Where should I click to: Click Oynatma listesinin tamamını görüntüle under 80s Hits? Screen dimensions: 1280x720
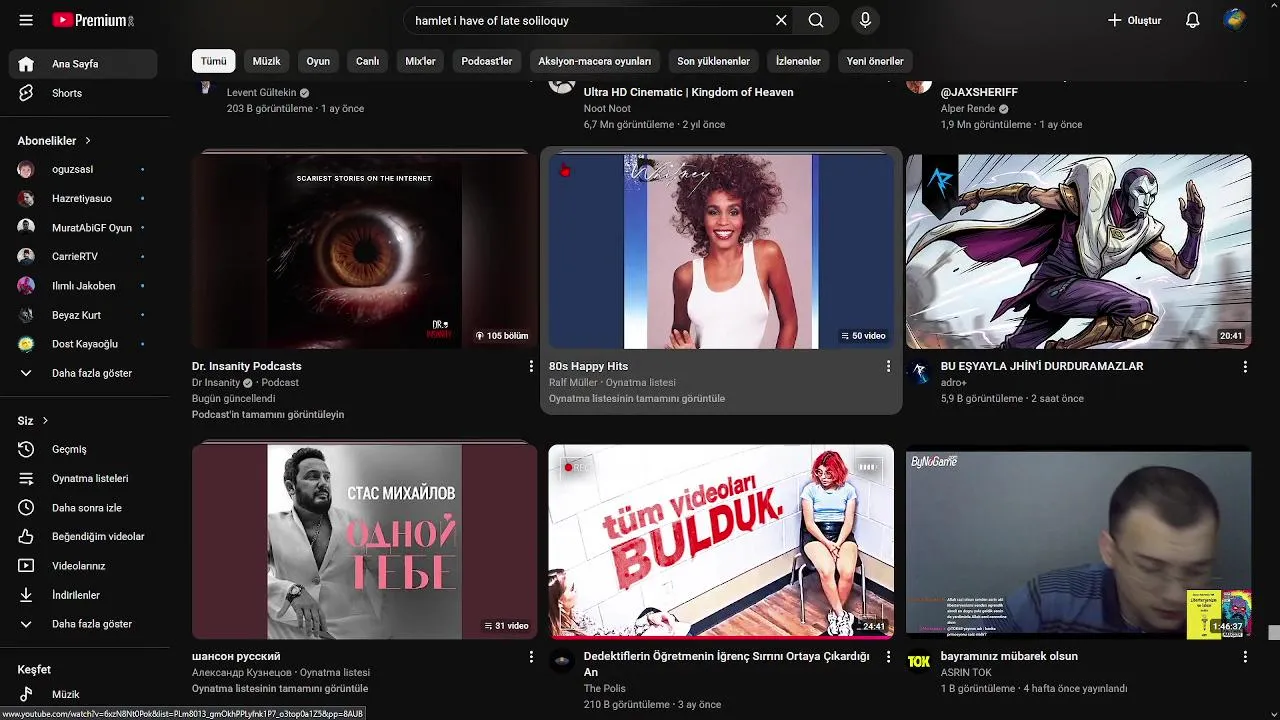coord(637,399)
